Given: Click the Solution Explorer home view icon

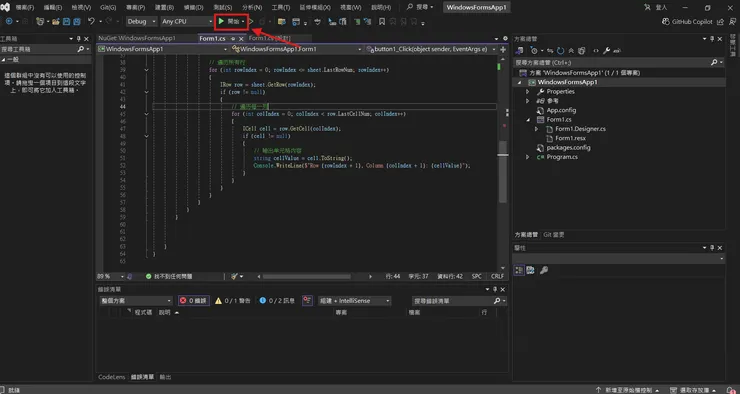Looking at the screenshot, I should tap(519, 50).
